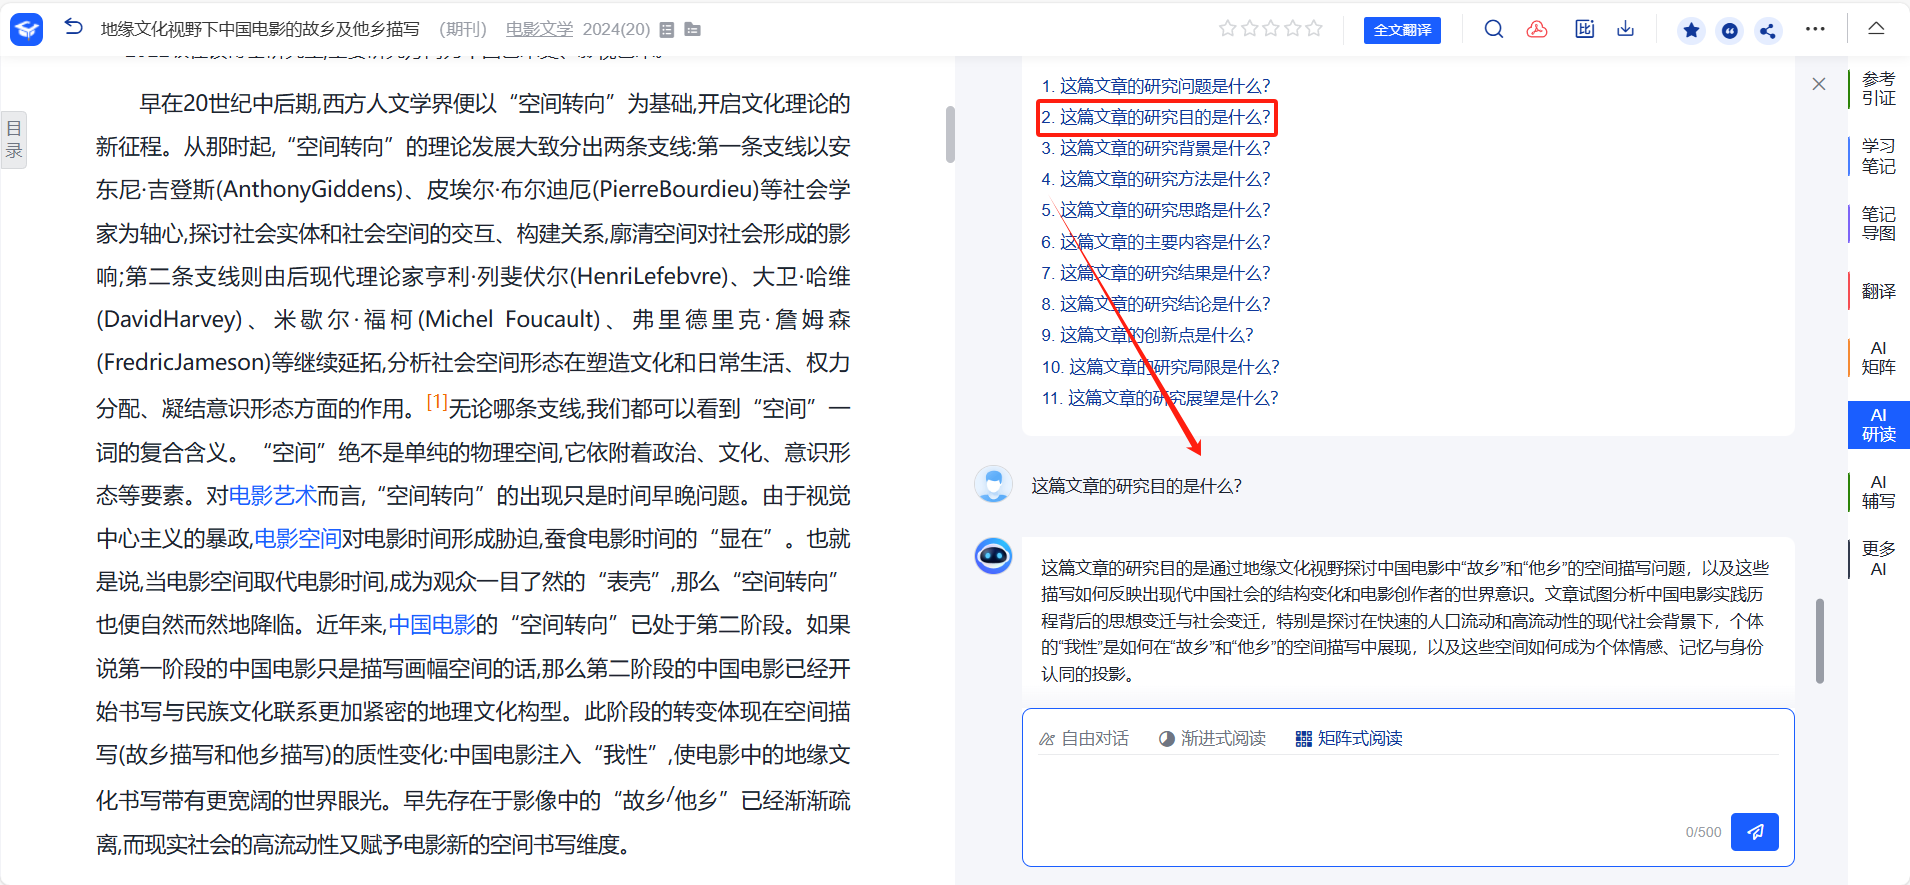Viewport: 1910px width, 885px height.
Task: Expand the 目录 contents panel
Action: pos(14,140)
